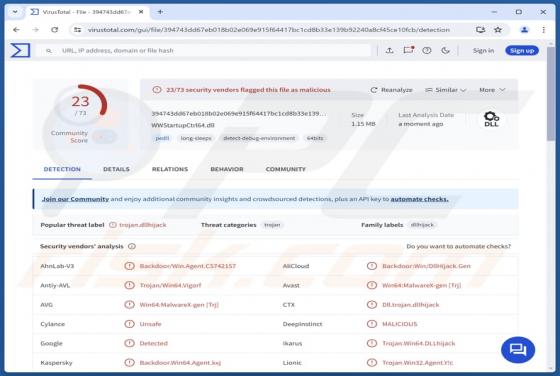Click the browser address bar URL

tap(269, 30)
